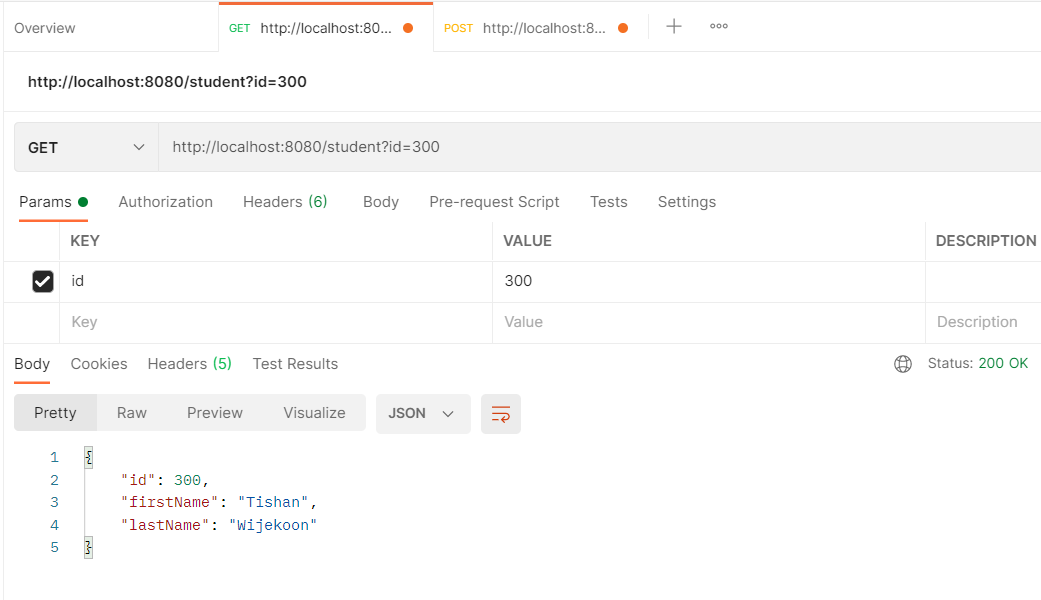Open the more tabs options (three dots) icon

point(718,26)
